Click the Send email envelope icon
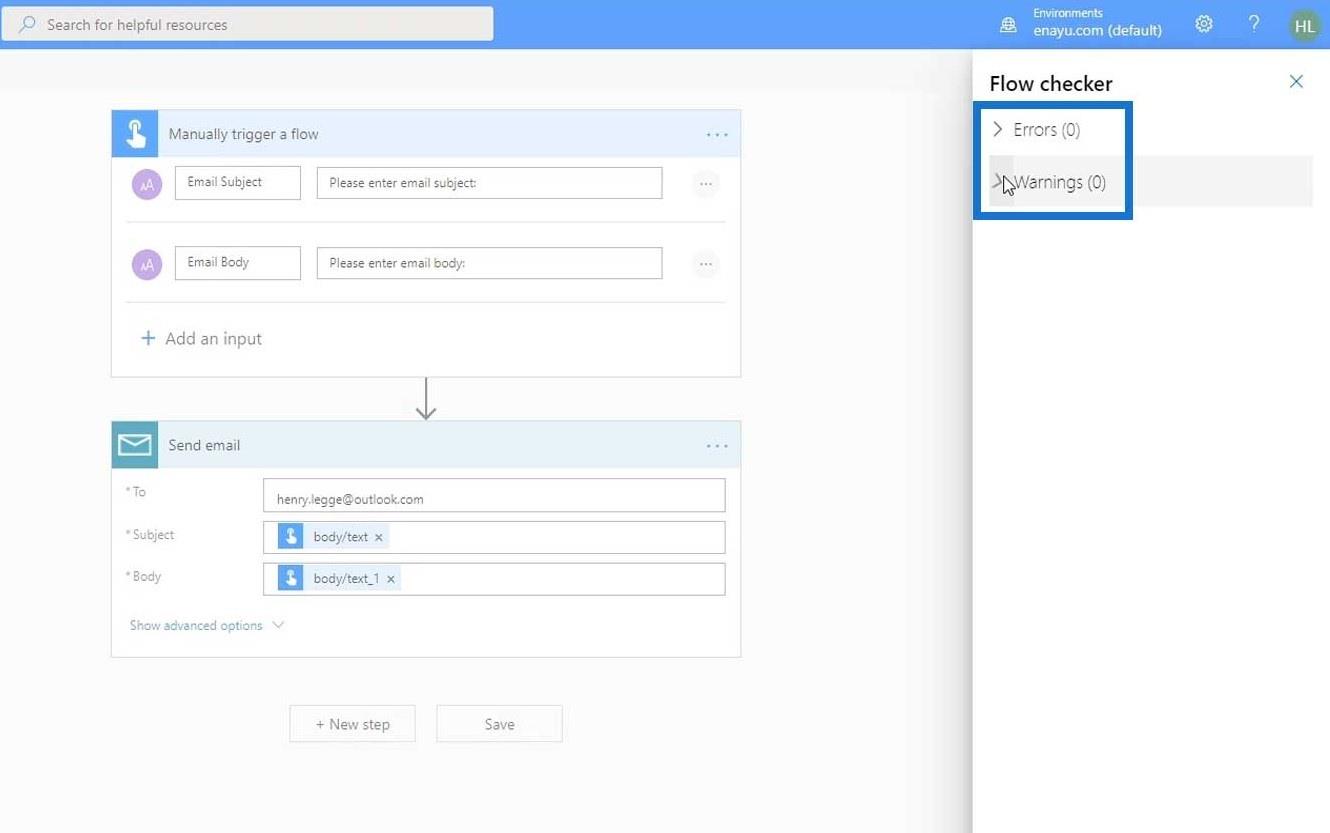This screenshot has height=833, width=1330. (x=135, y=445)
